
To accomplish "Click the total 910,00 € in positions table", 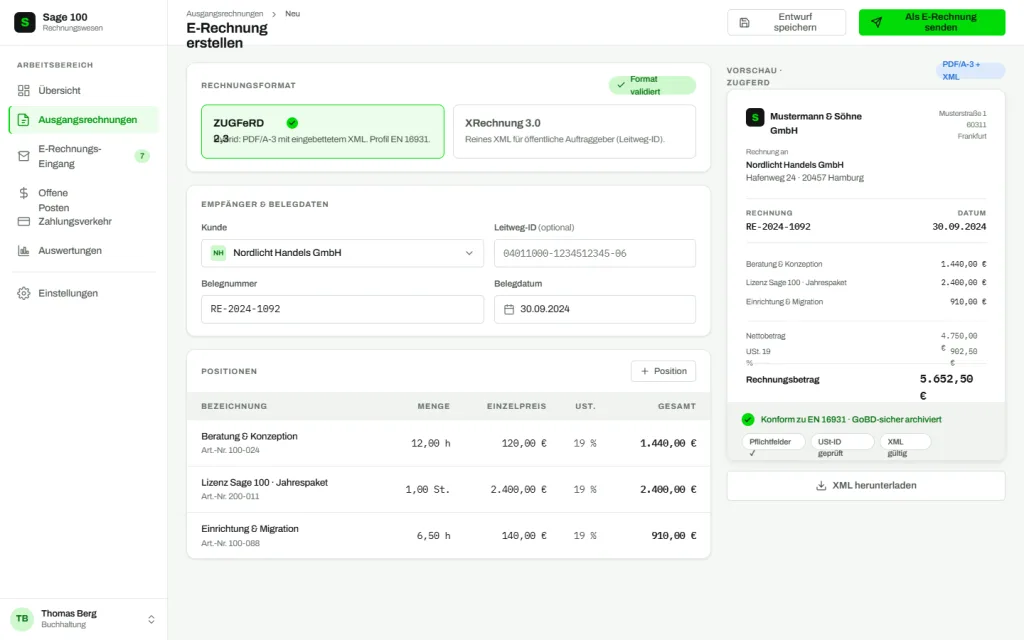I will pos(673,536).
